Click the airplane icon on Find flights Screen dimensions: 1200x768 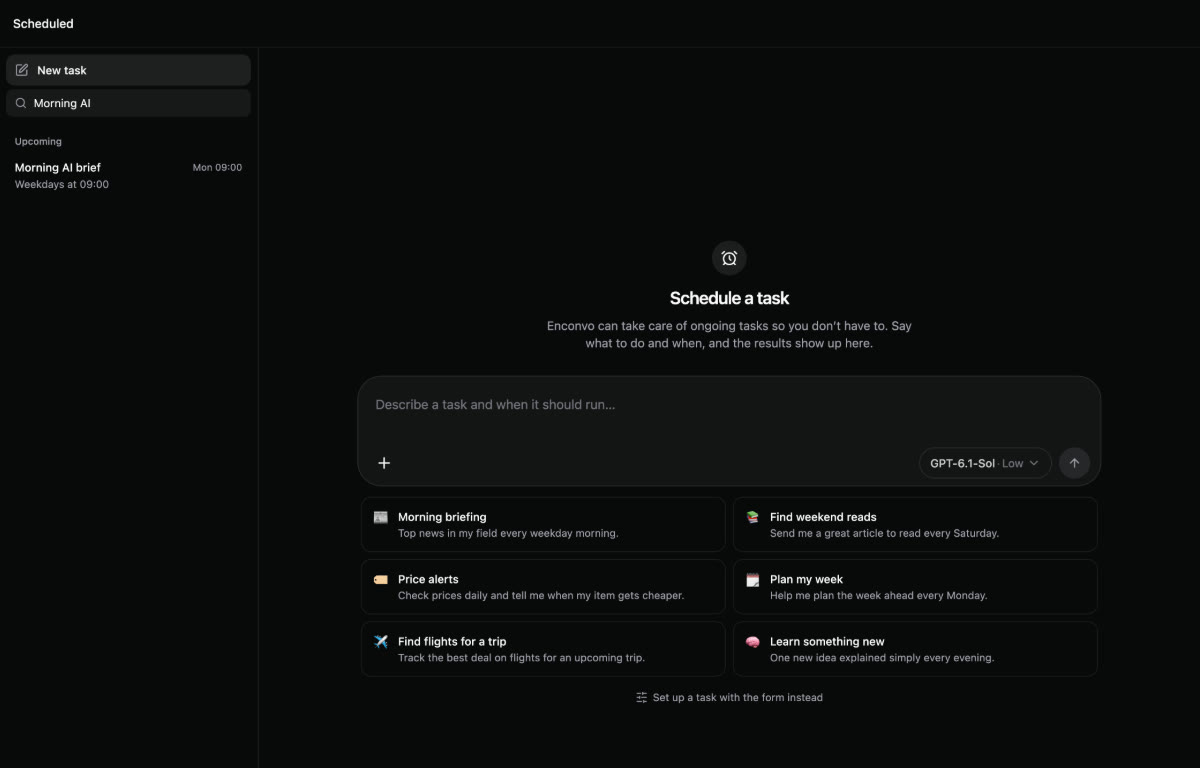(x=381, y=641)
